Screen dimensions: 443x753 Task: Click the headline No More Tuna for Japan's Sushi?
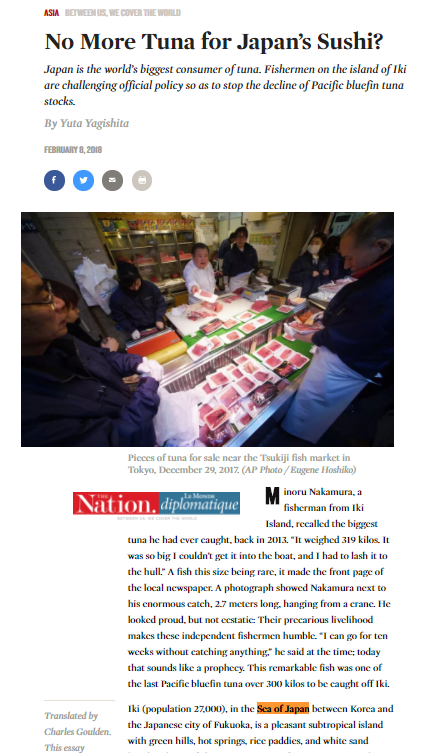tap(214, 41)
